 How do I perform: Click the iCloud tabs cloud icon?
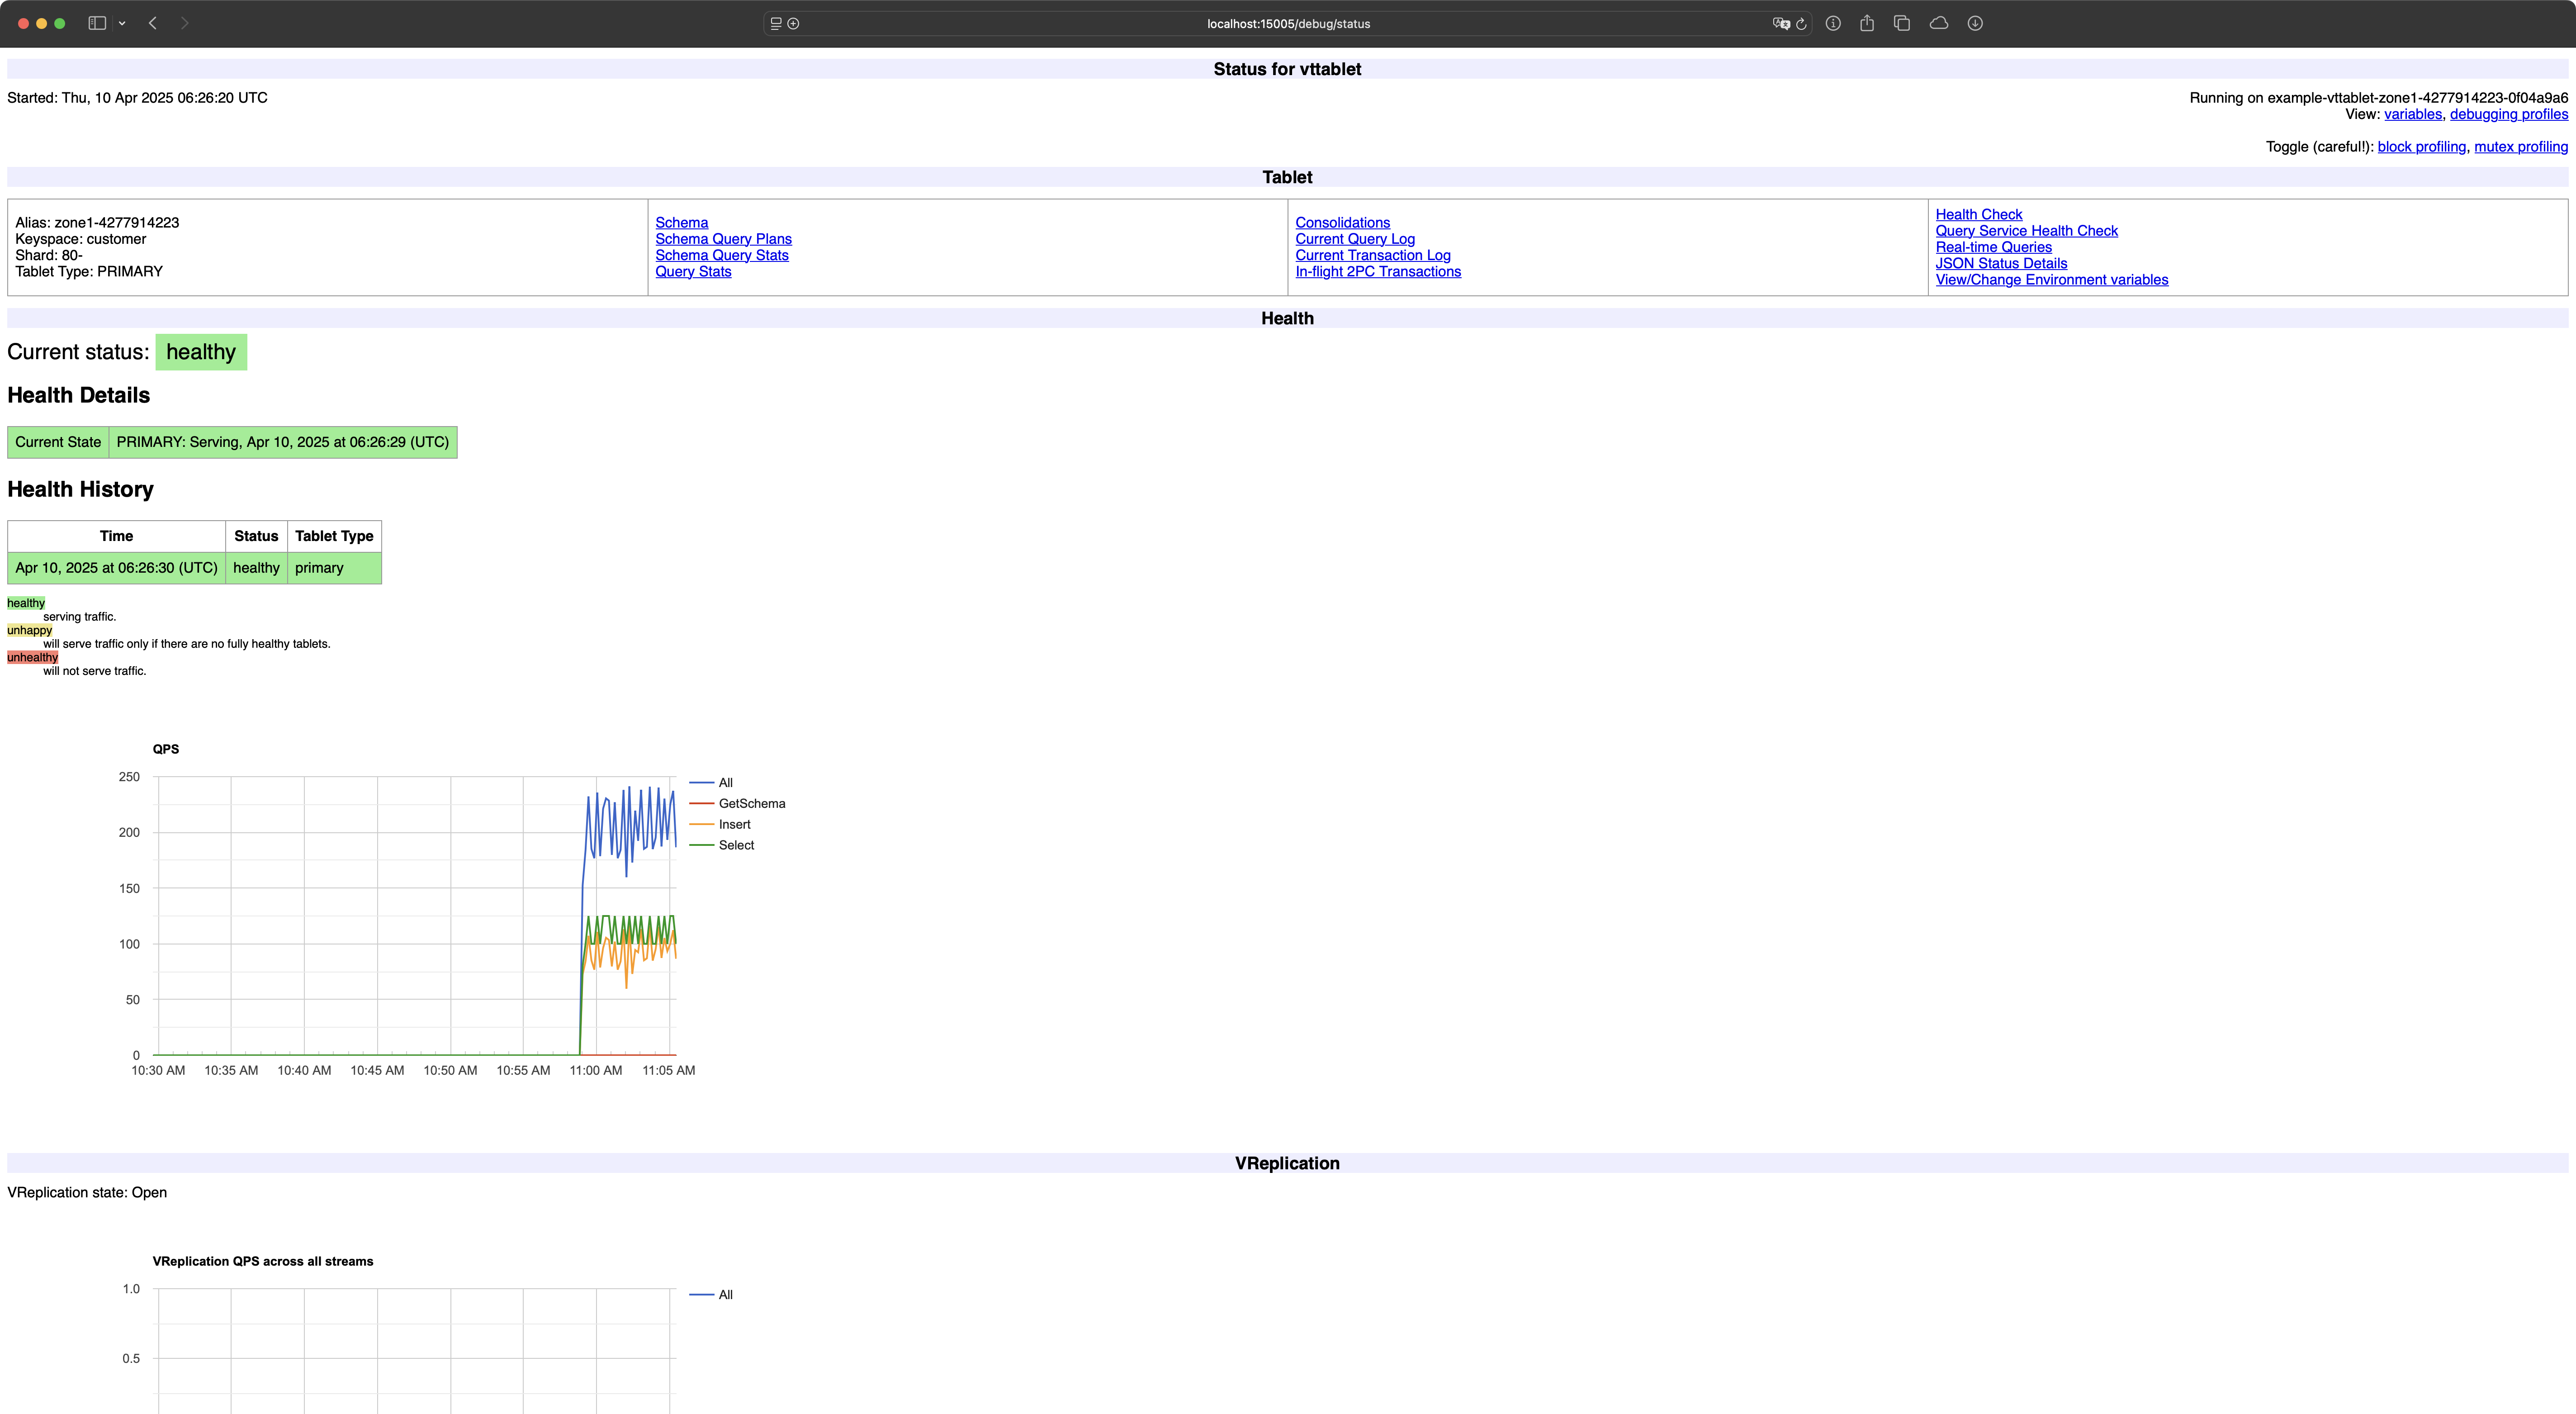(x=1939, y=23)
